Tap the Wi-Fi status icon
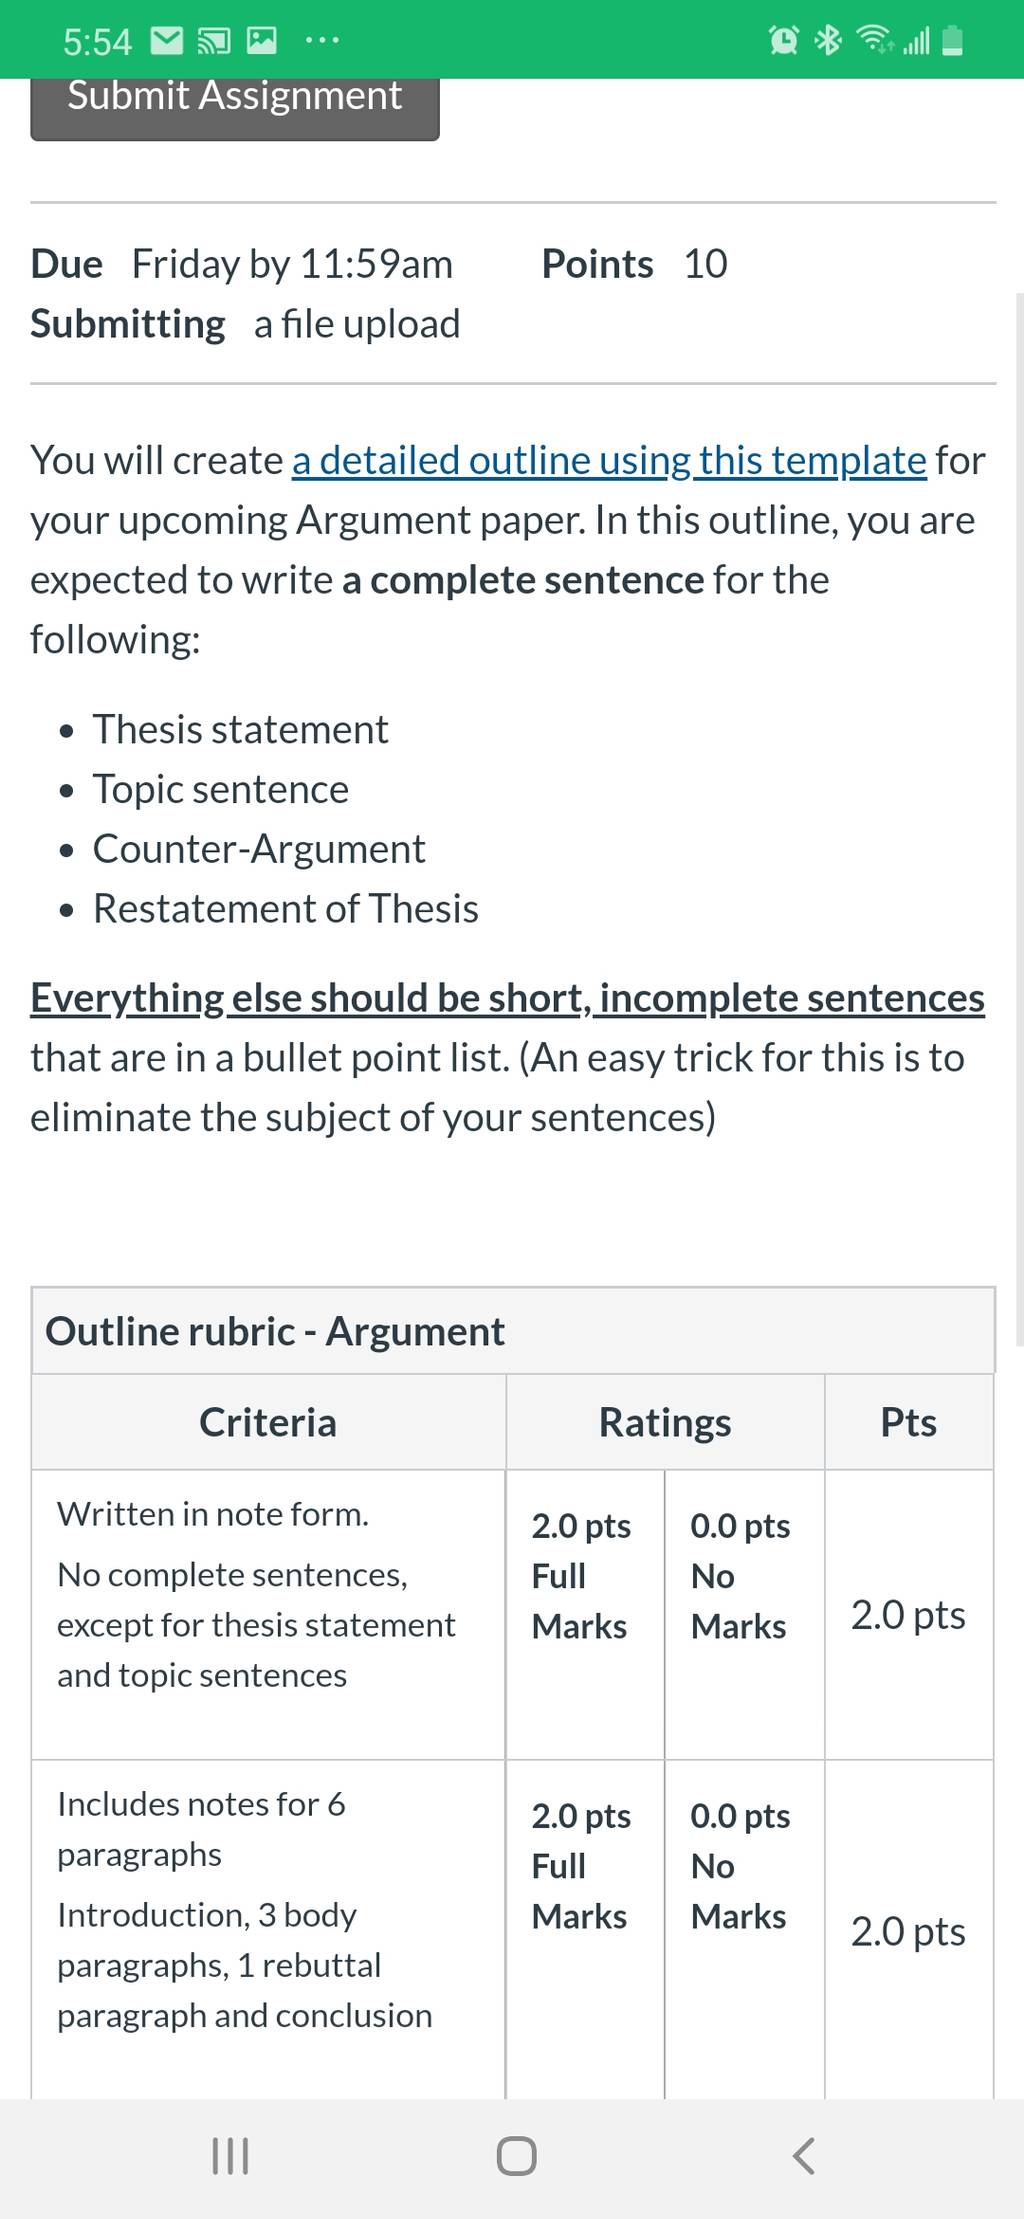The height and width of the screenshot is (2219, 1024). click(x=875, y=41)
